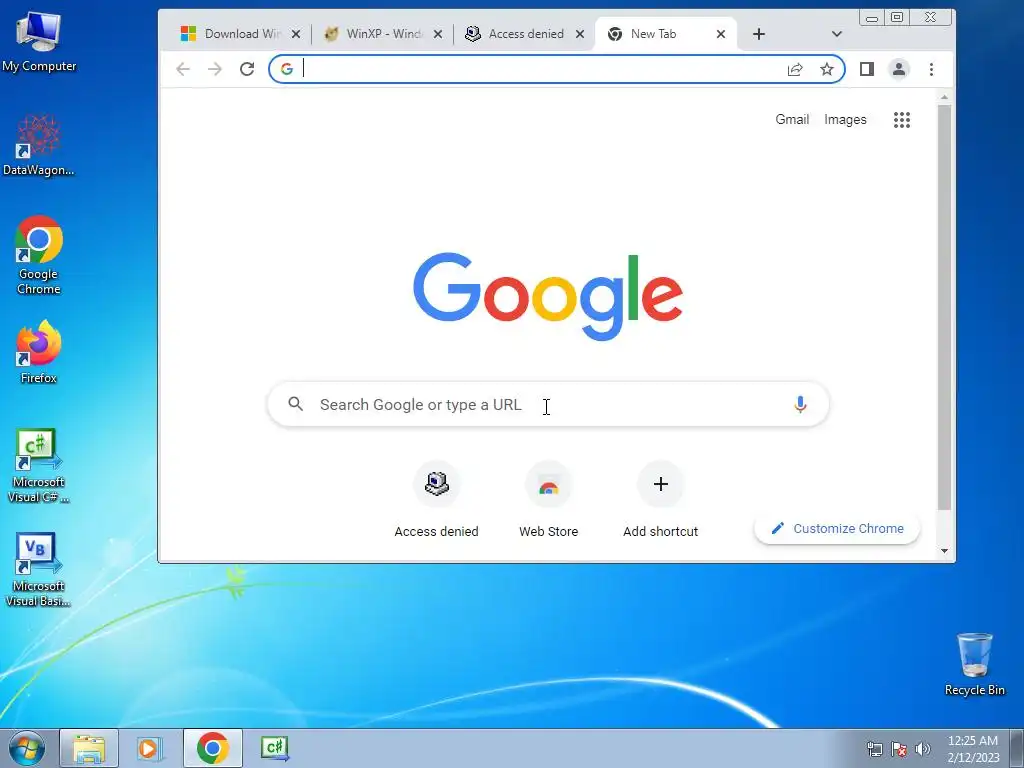Toggle Chrome side panel
Viewport: 1024px width, 768px height.
(x=867, y=69)
